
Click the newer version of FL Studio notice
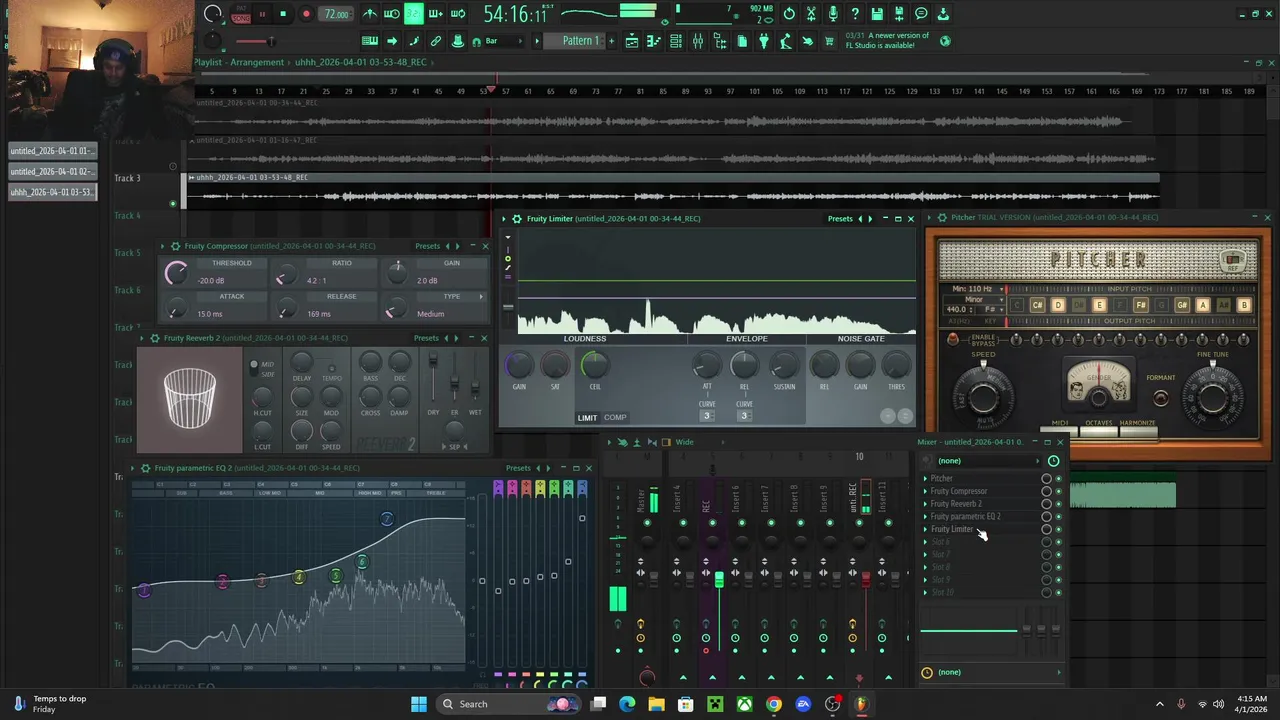[x=887, y=41]
